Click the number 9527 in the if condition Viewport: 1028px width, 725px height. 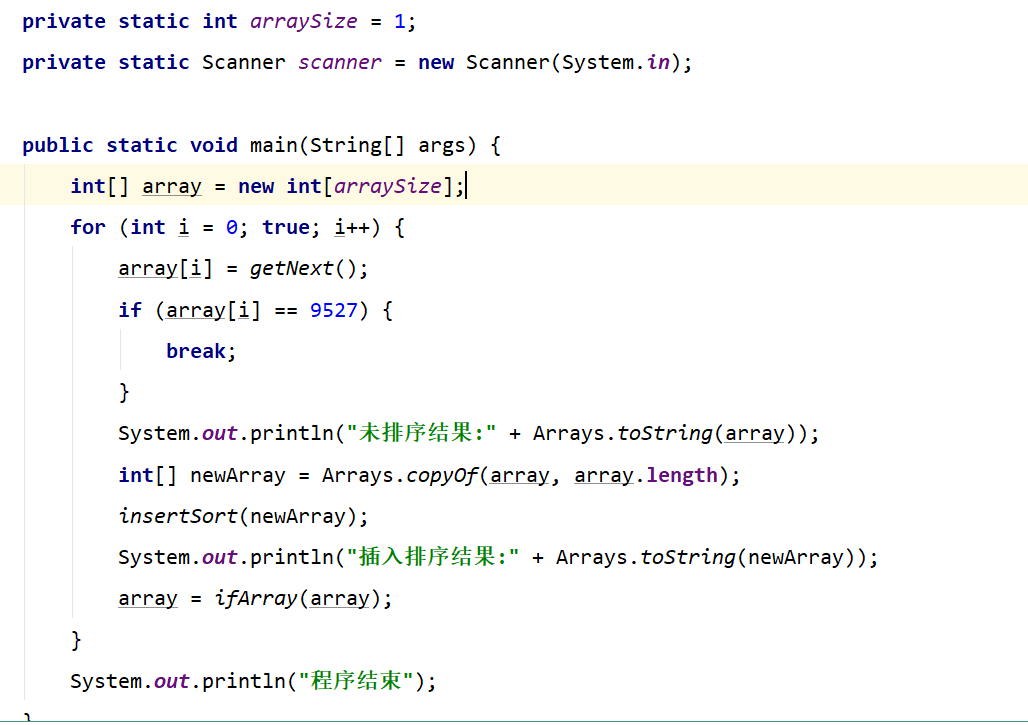334,310
